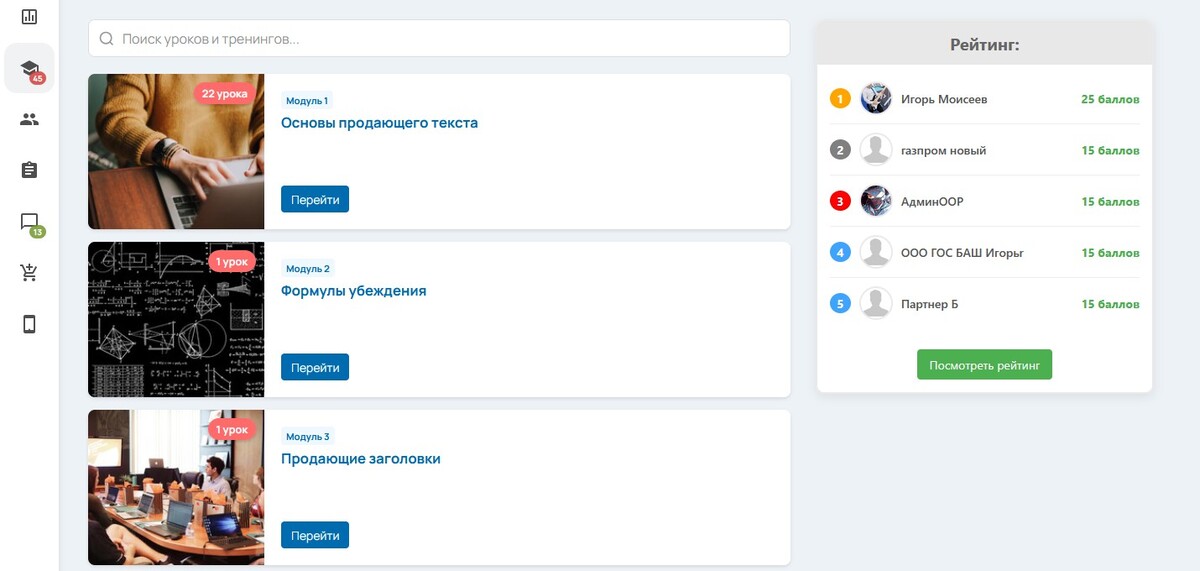
Task: Click Игорь Моисеев's avatar in rating
Action: 876,99
